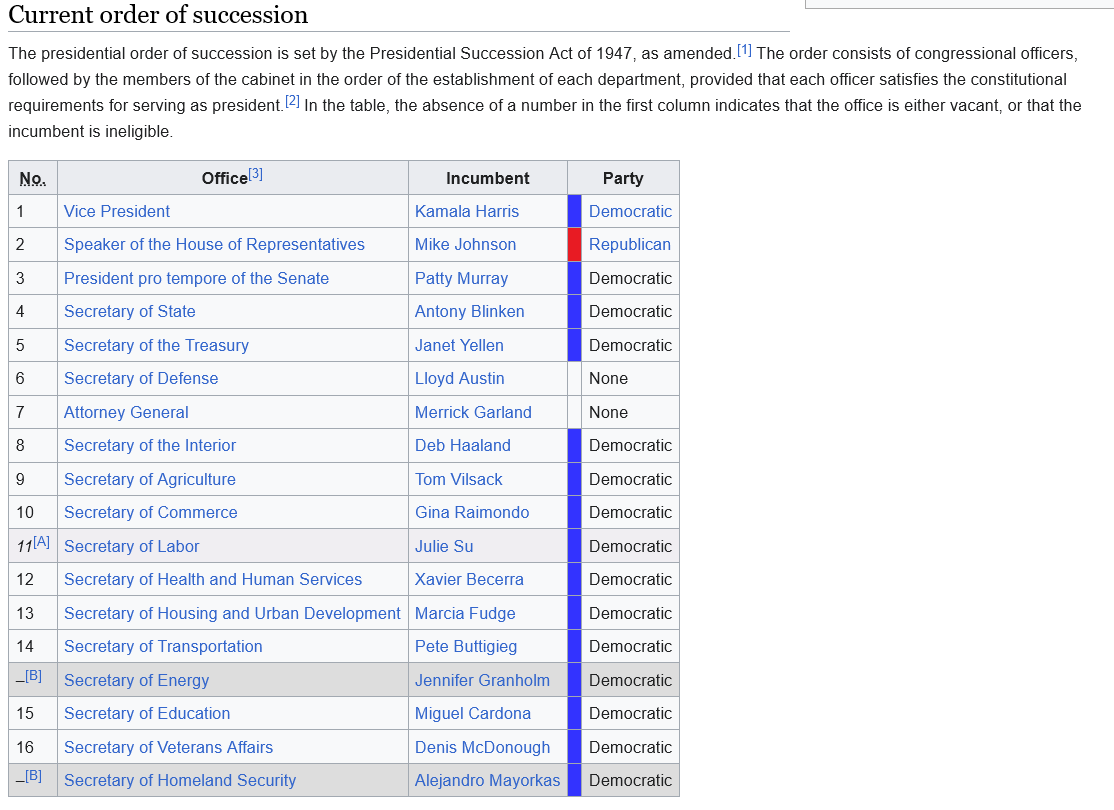Open note [B] in Secretary of Energy row

tap(33, 676)
